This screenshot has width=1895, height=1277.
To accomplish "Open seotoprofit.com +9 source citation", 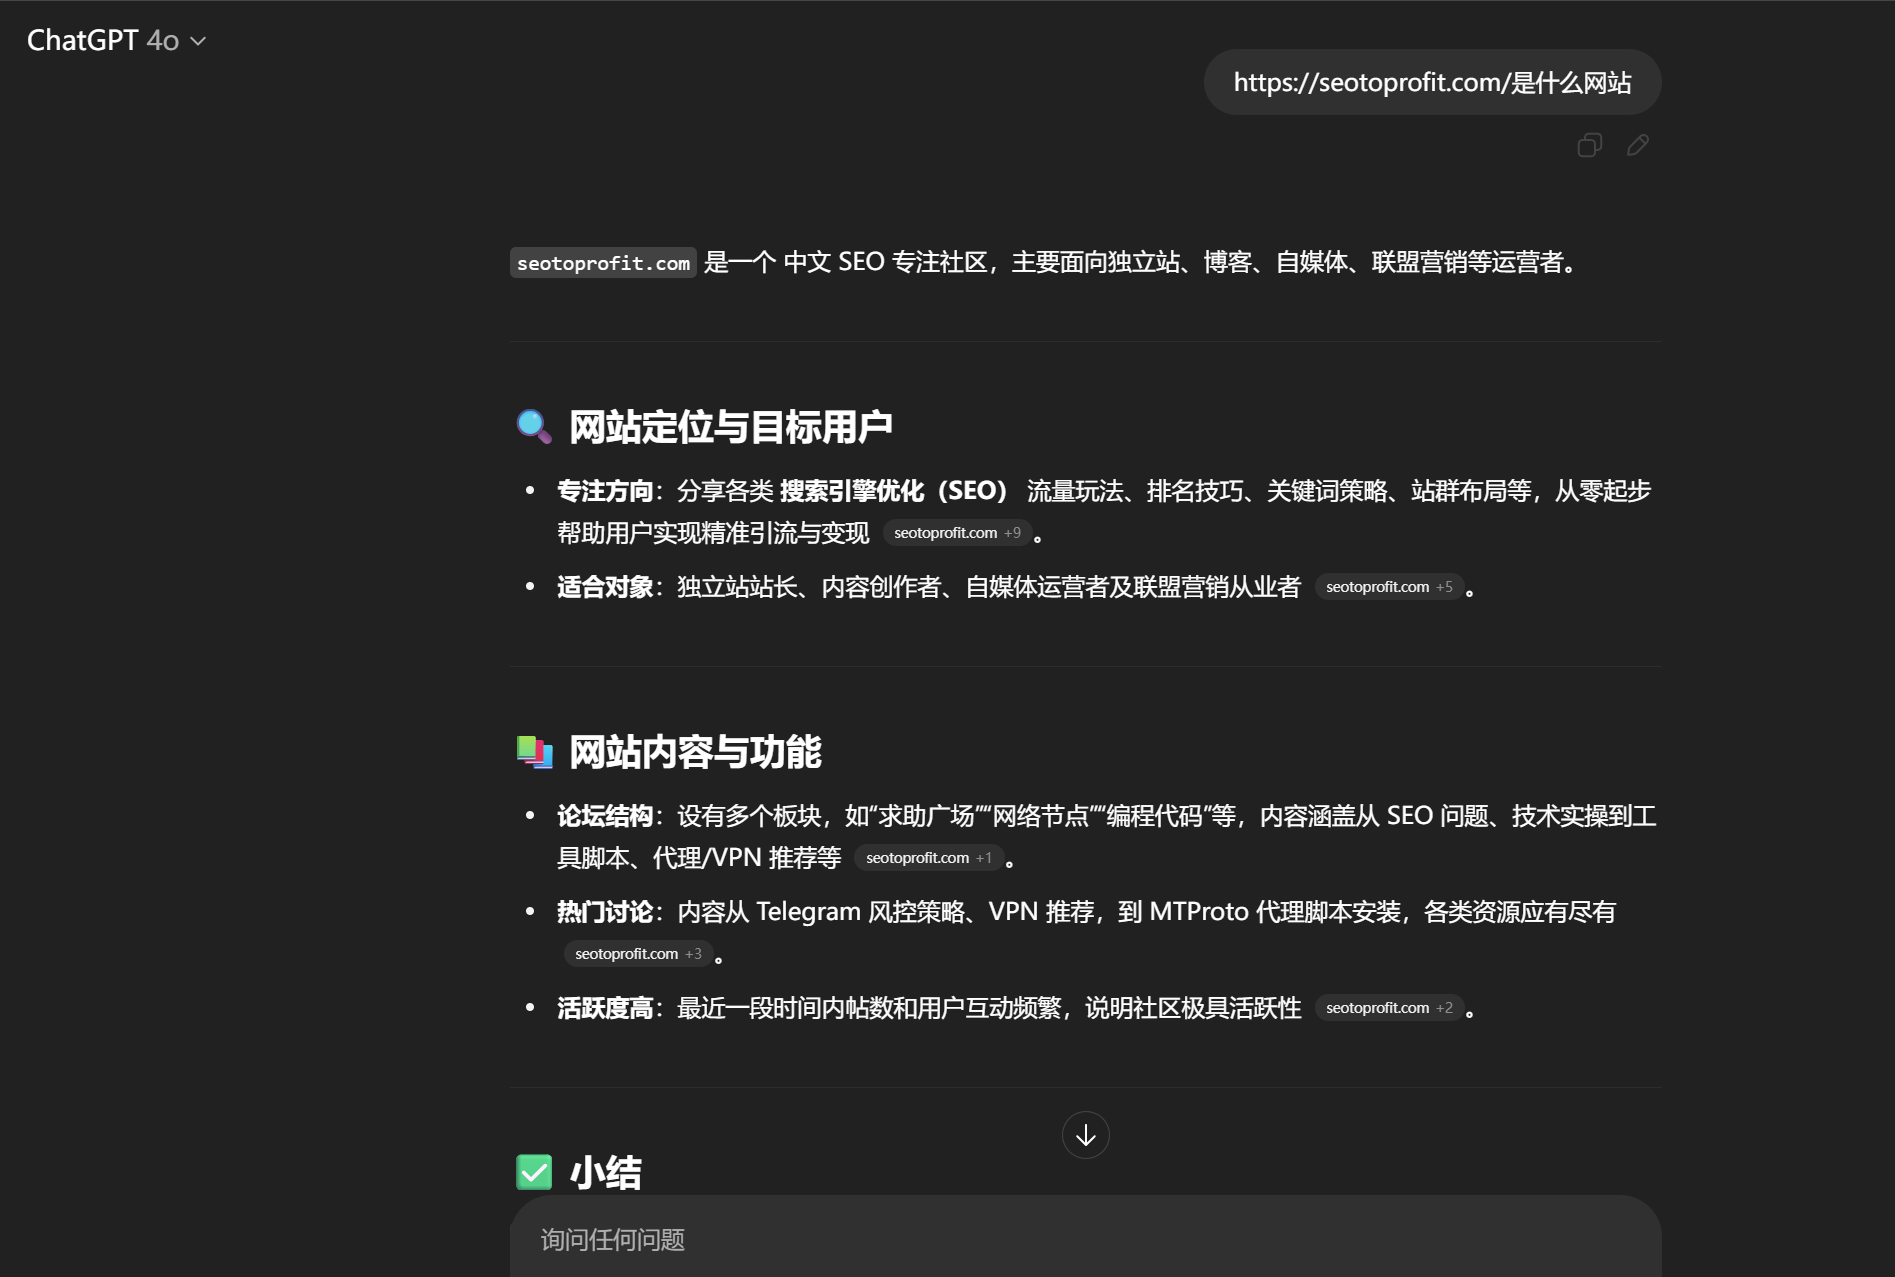I will (x=957, y=533).
